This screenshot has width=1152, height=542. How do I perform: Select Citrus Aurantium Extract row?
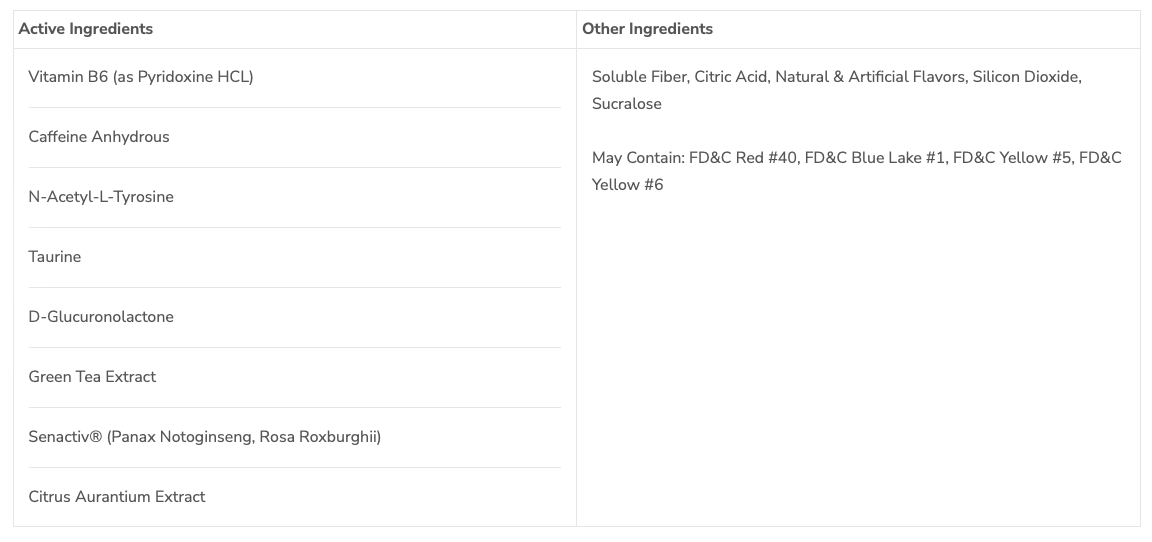[117, 497]
